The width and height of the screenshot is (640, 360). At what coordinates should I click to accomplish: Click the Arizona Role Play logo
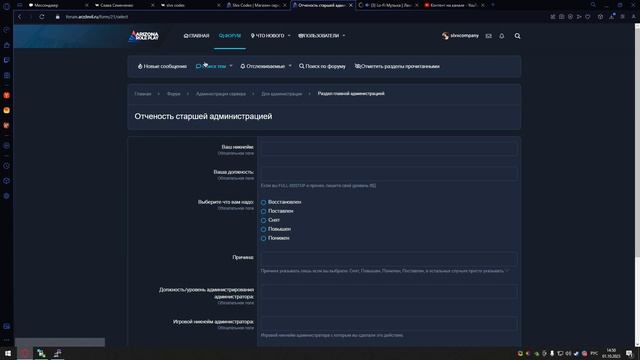143,36
